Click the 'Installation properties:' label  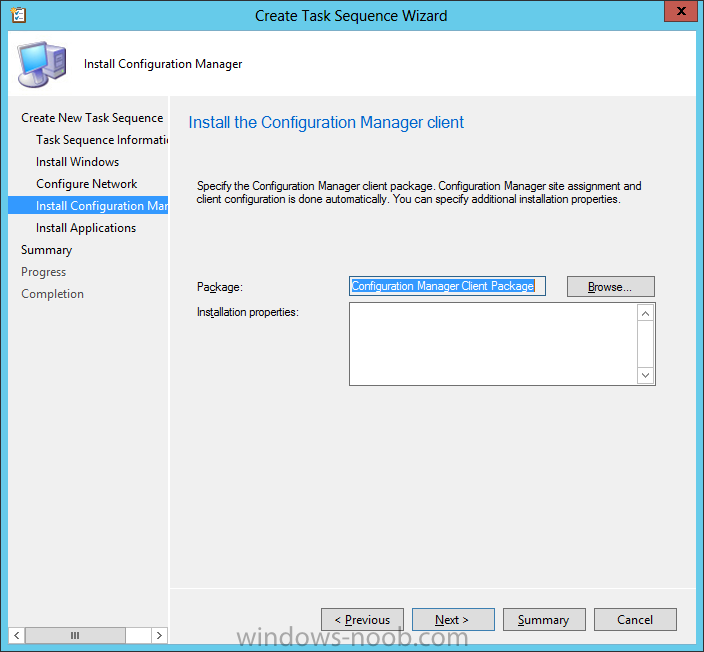247,312
